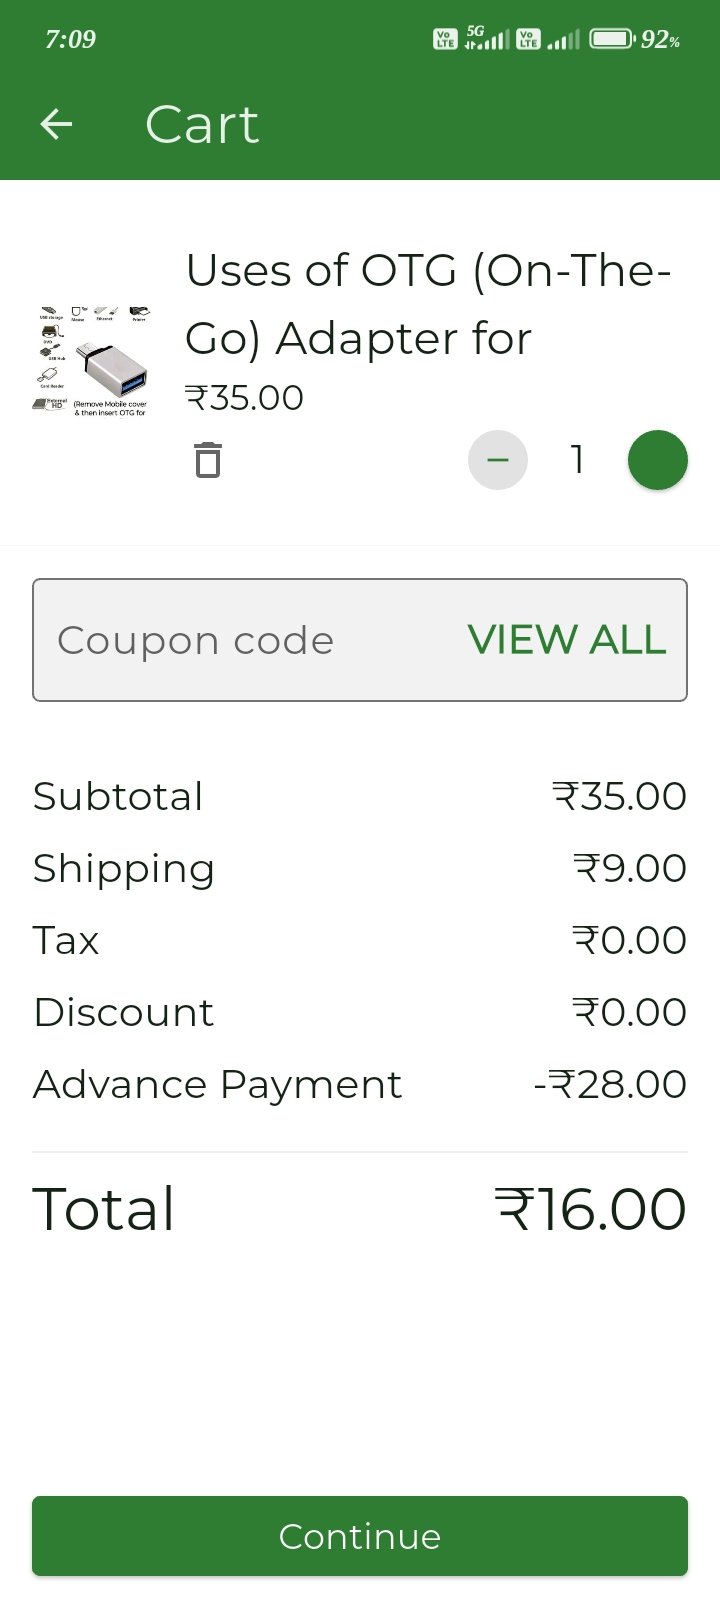Tap the 5G signal strength icon

[487, 39]
